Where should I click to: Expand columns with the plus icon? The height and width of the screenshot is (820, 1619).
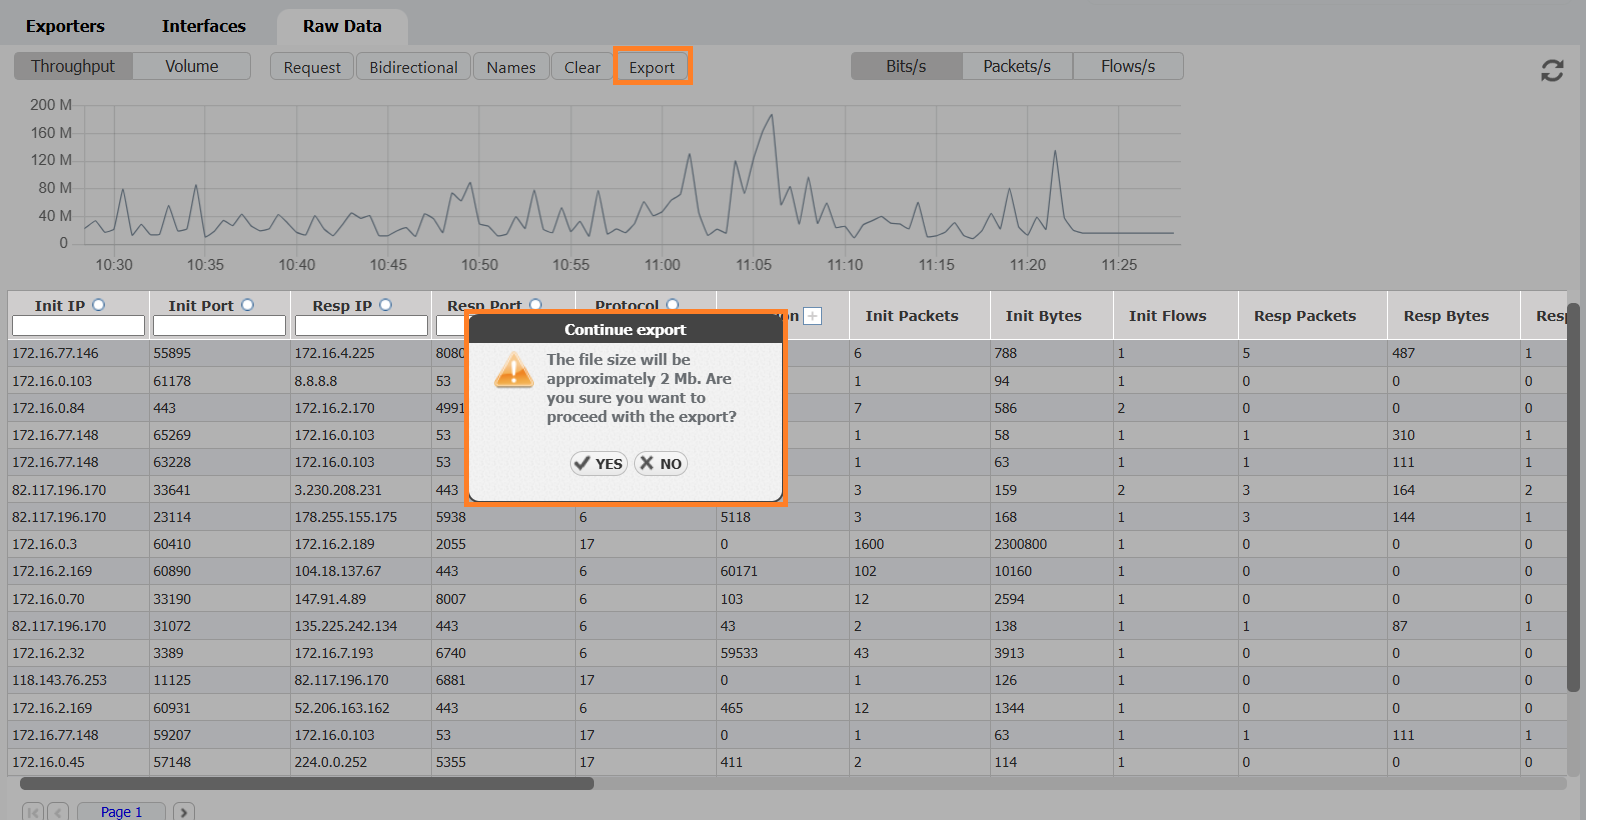(x=813, y=316)
